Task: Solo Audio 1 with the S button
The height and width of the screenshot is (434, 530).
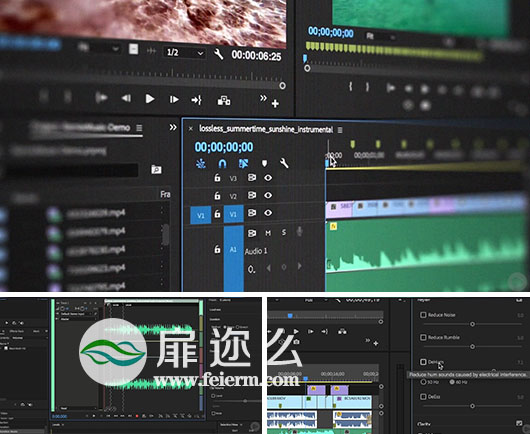Action: pyautogui.click(x=284, y=232)
